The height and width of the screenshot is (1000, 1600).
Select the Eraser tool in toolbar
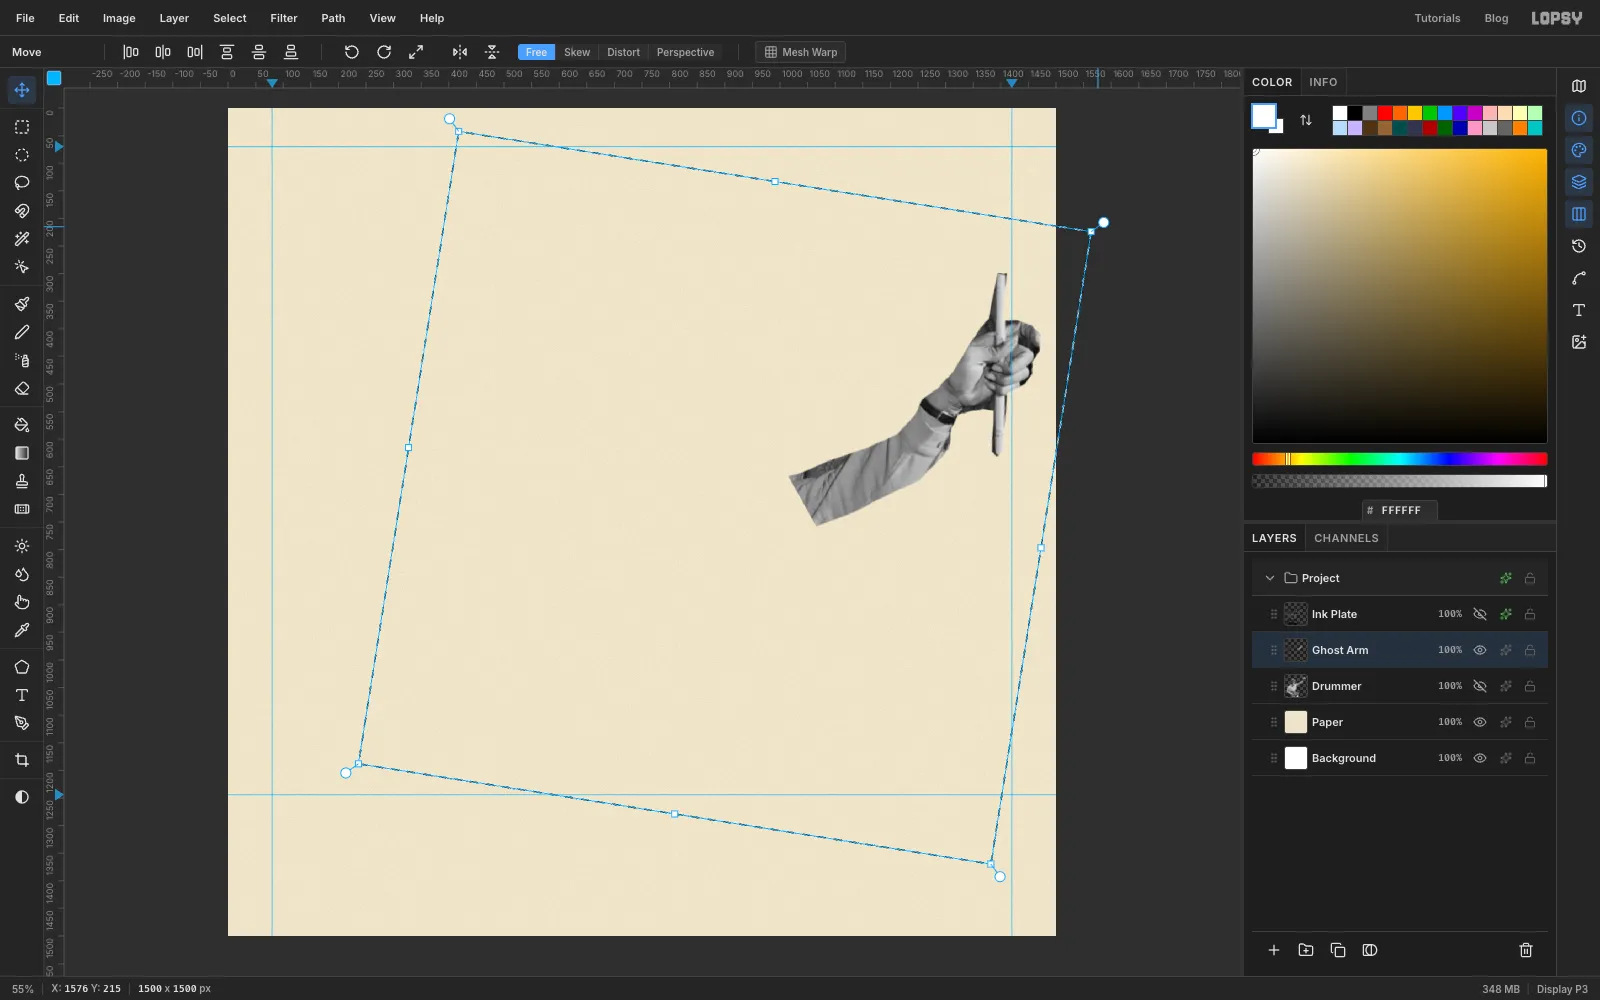[22, 389]
